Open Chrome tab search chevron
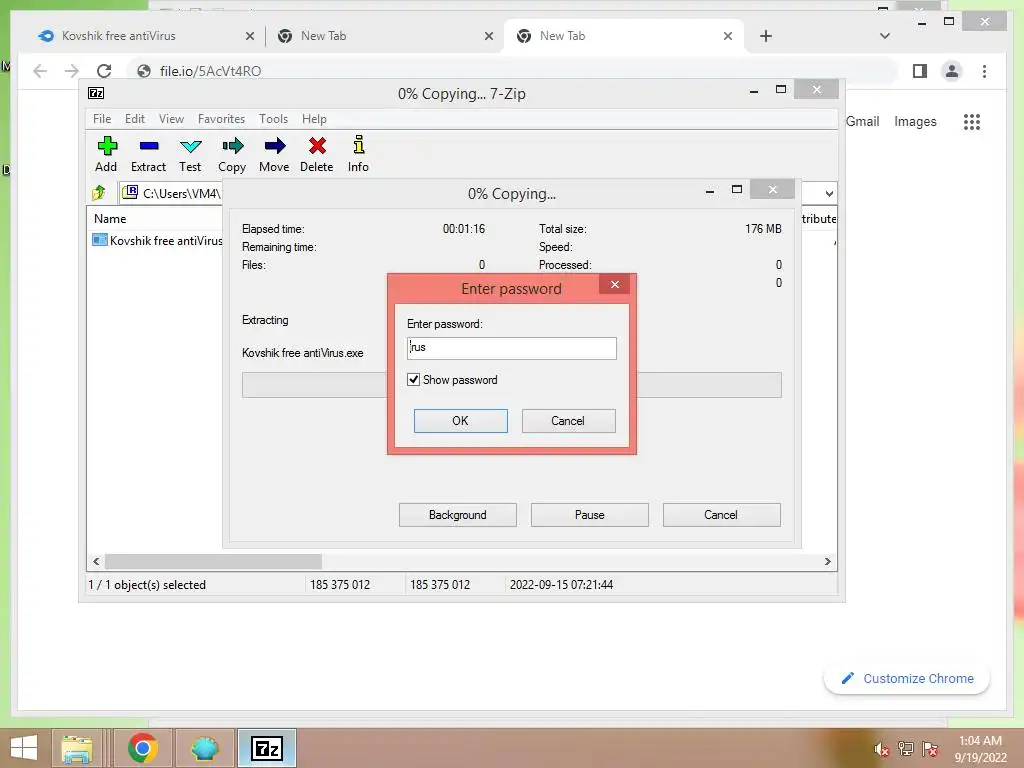Image resolution: width=1024 pixels, height=768 pixels. [885, 36]
